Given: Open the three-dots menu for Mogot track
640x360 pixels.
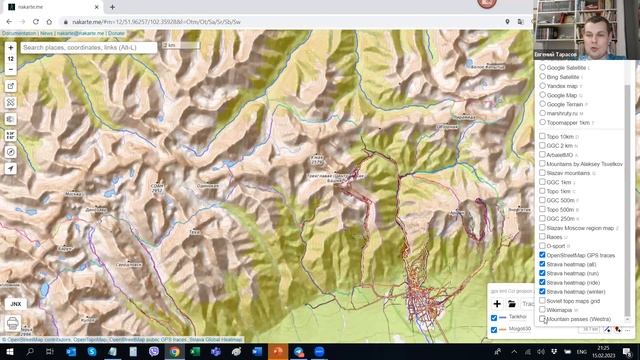Looking at the screenshot, I should click(628, 330).
